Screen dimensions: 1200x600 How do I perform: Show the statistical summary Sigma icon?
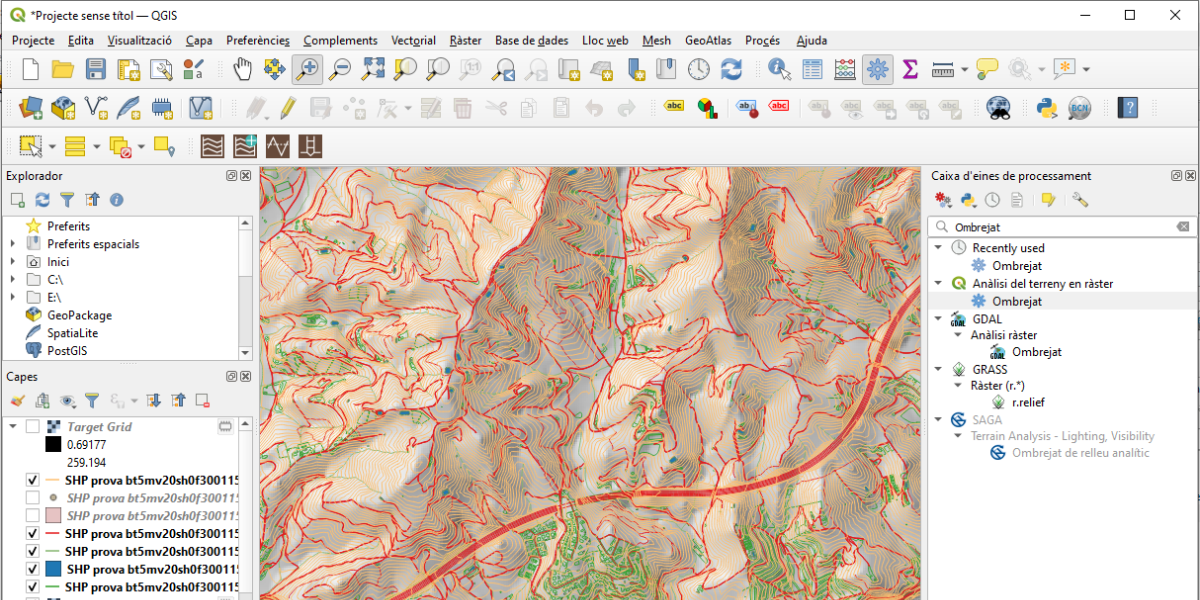[x=910, y=69]
